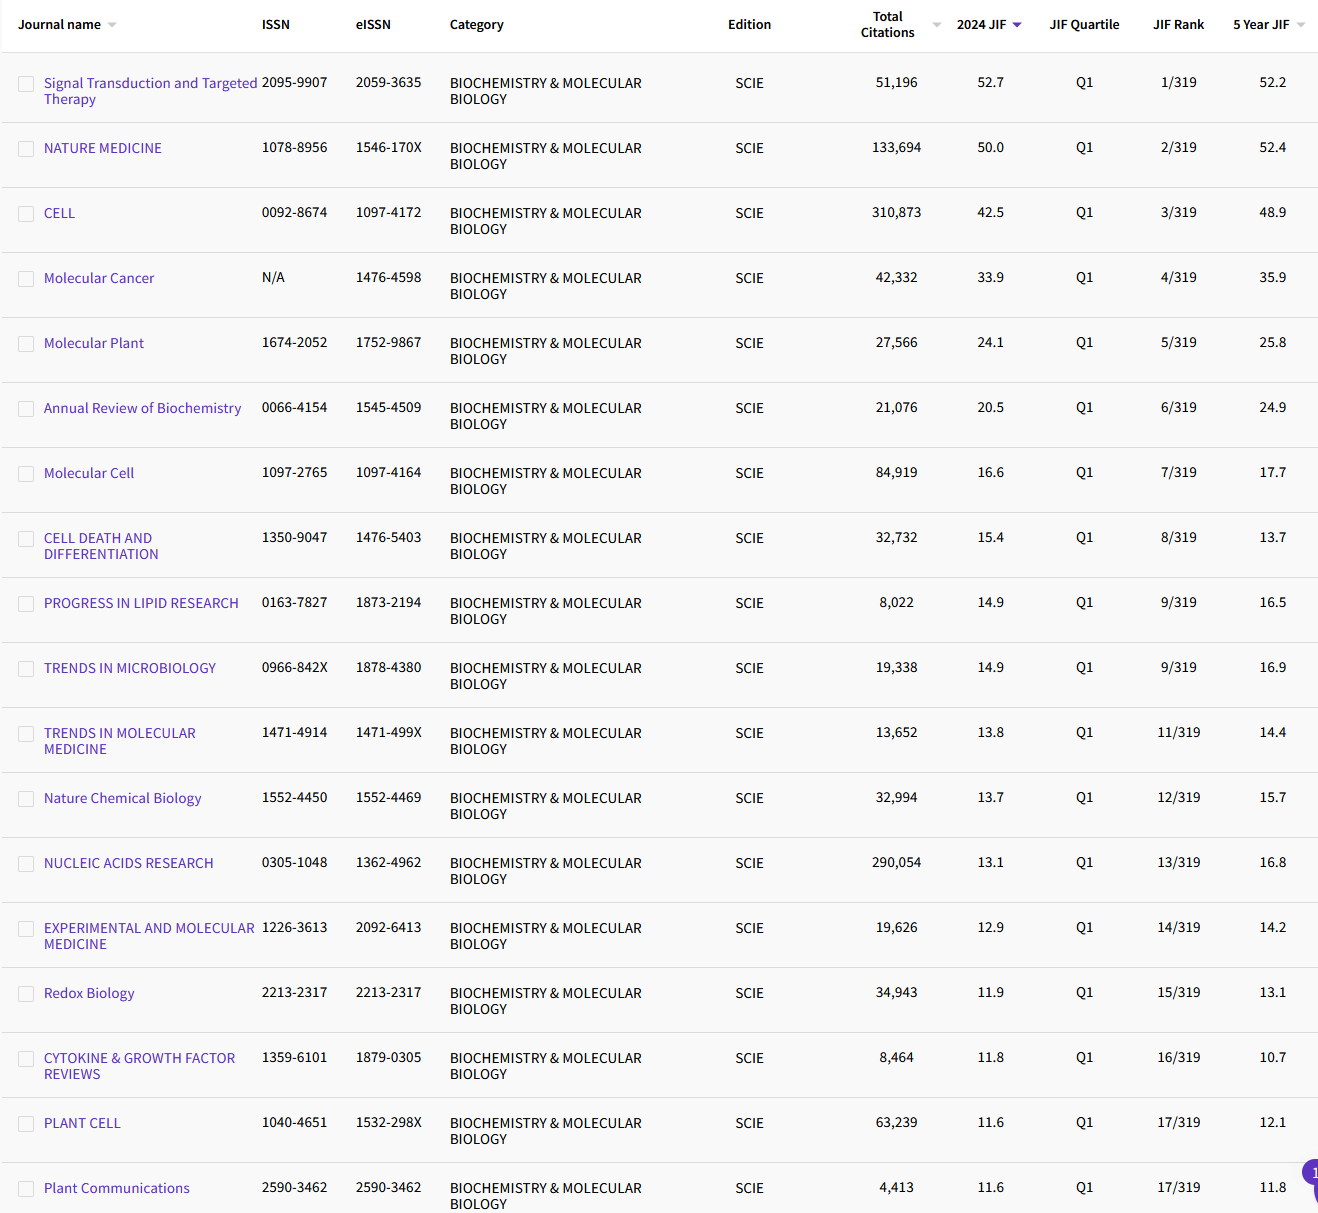View NUCLEIC ACIDS RESEARCH details
This screenshot has height=1213, width=1318.
pos(128,863)
